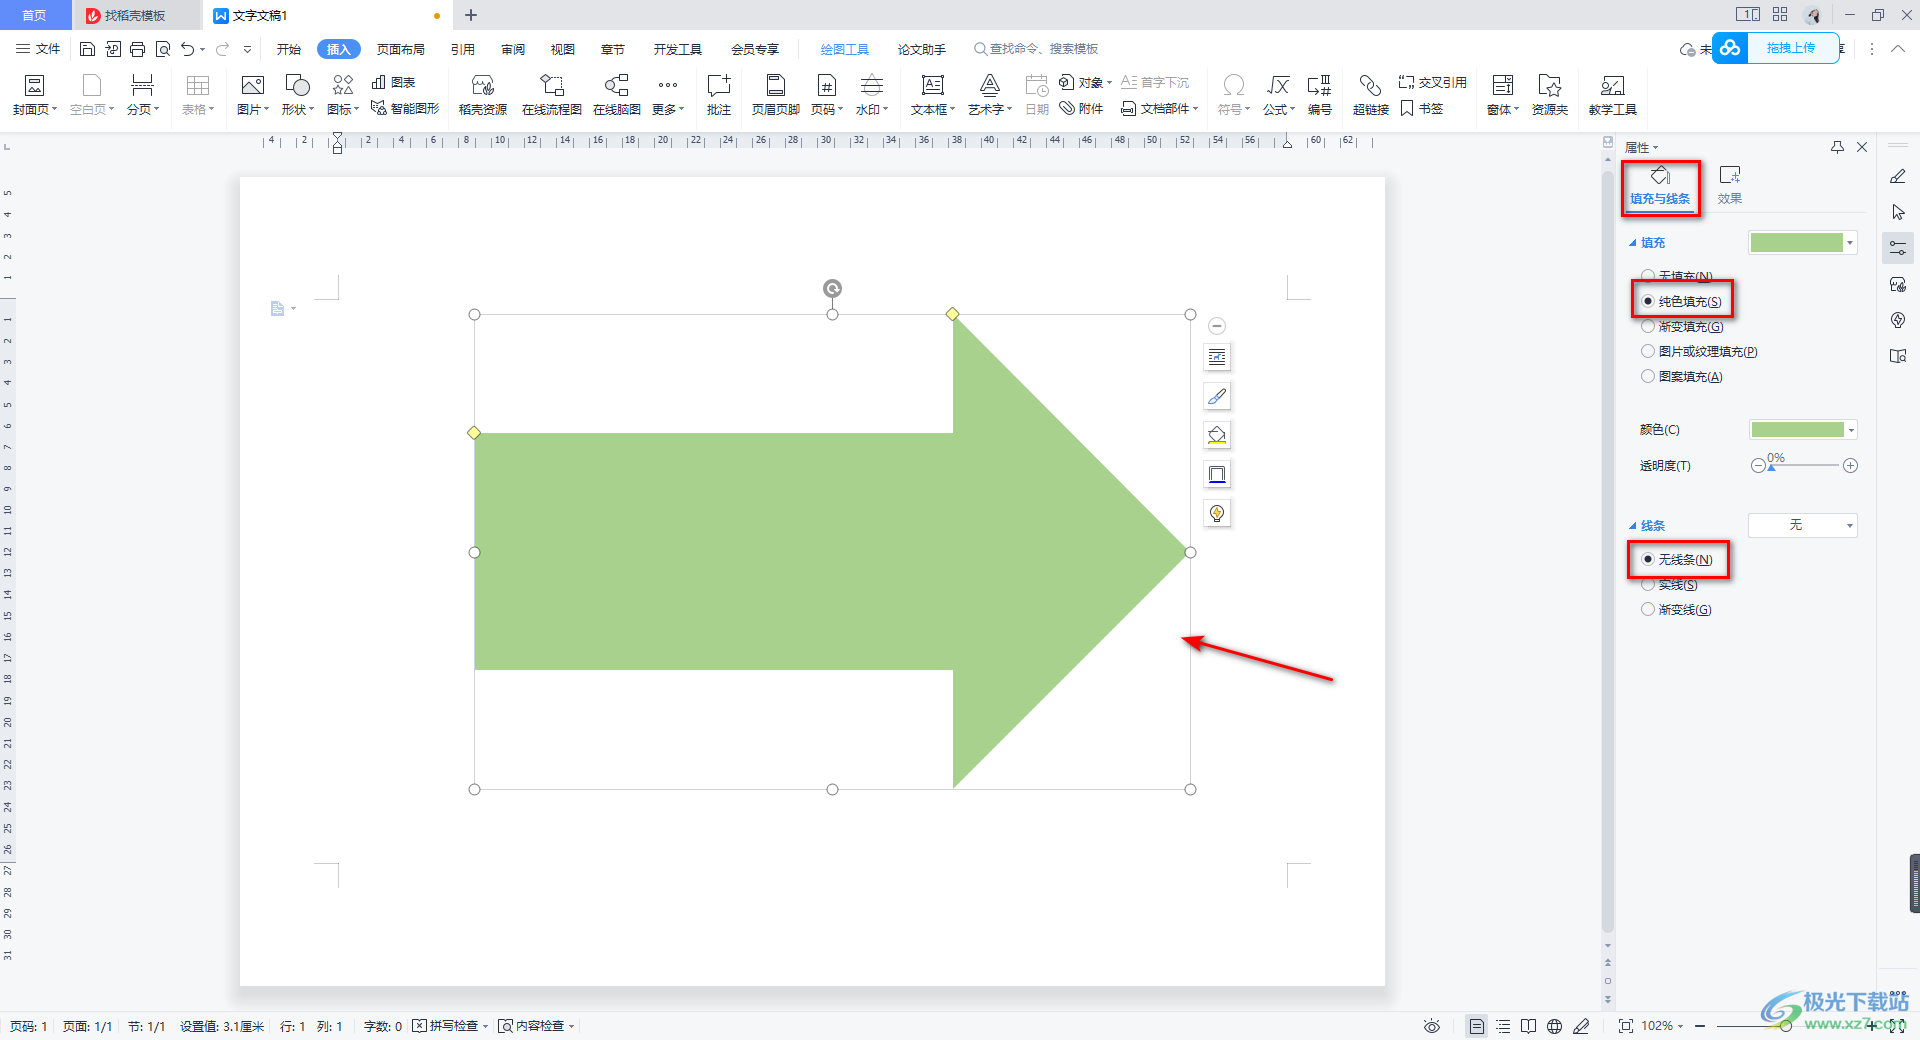Insert a 超链接 hyperlink
1920x1040 pixels.
[1371, 95]
